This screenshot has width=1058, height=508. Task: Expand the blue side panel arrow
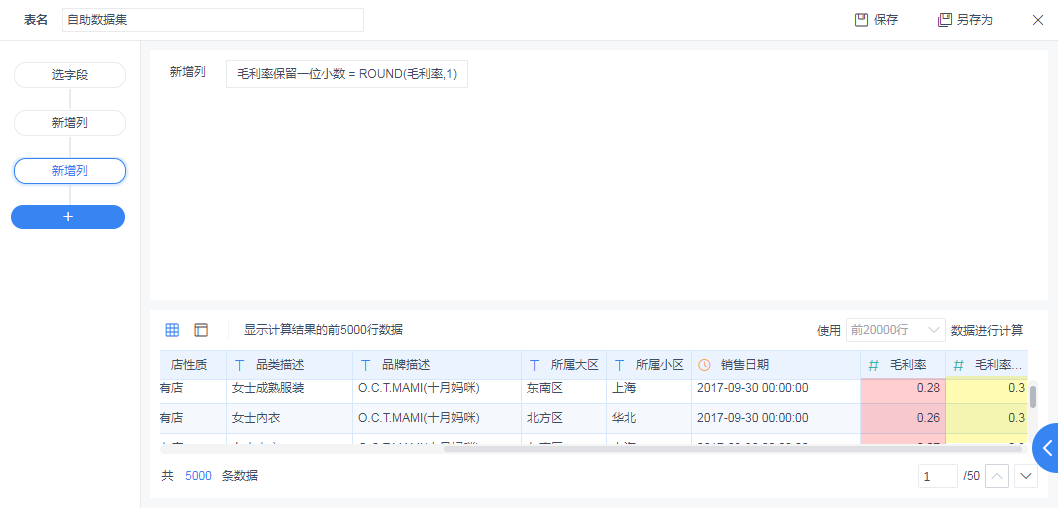[x=1047, y=447]
